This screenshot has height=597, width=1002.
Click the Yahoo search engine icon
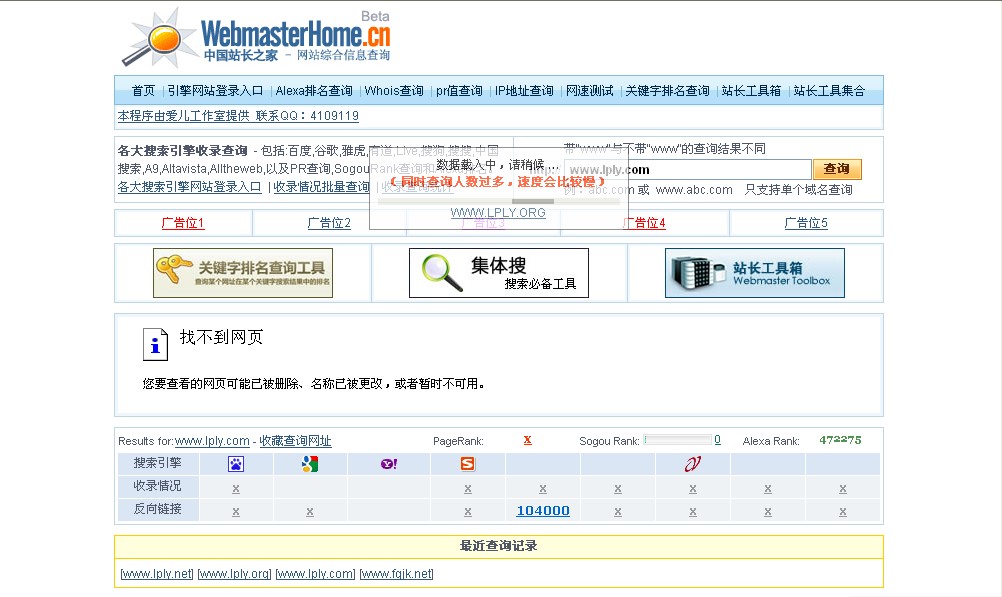[x=389, y=464]
